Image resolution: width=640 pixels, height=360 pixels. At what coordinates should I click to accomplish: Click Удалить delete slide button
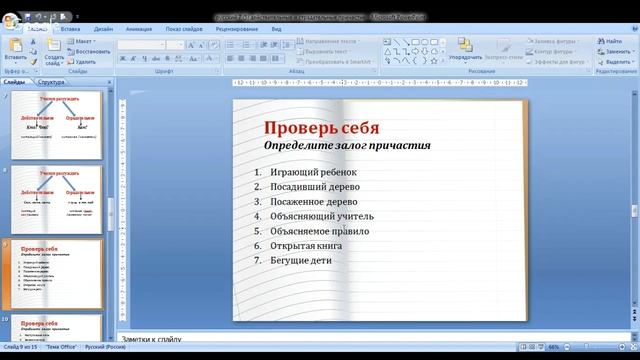tap(81, 62)
